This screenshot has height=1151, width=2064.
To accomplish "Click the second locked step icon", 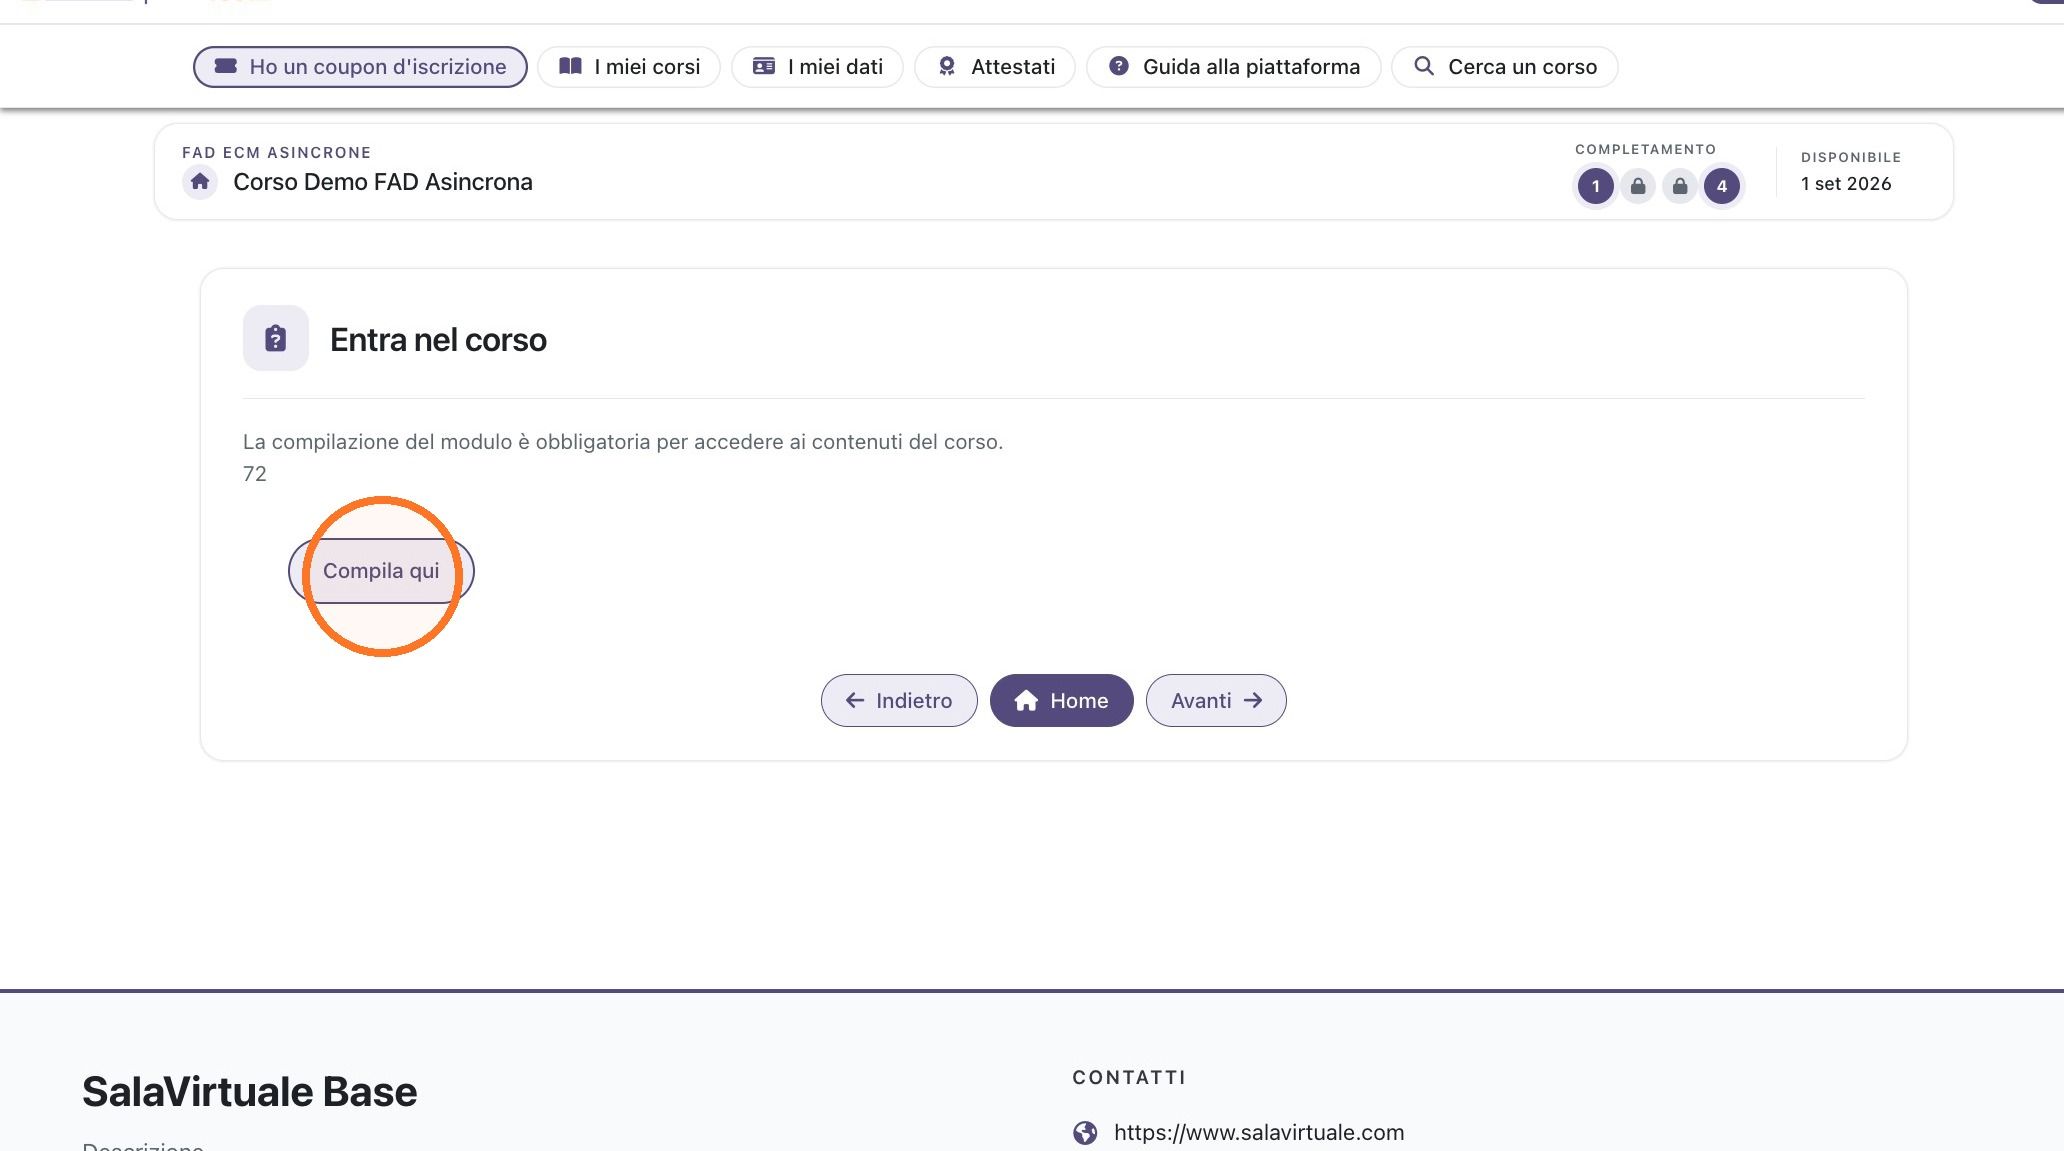I will pos(1680,186).
